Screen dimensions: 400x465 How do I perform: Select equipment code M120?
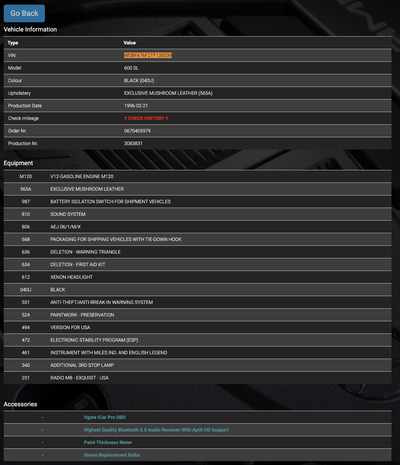pyautogui.click(x=26, y=176)
